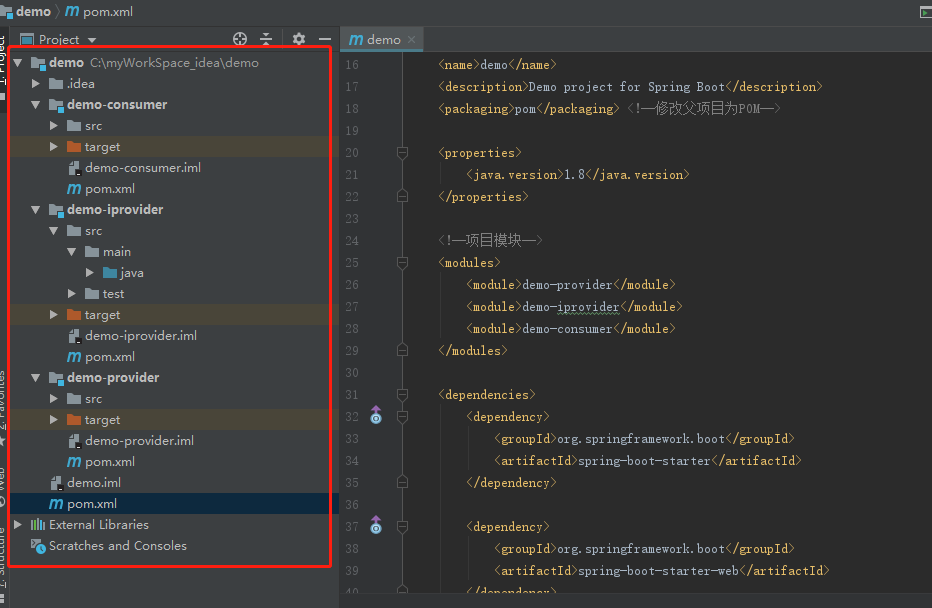932x608 pixels.
Task: Close the demo editor tab
Action: click(x=411, y=40)
